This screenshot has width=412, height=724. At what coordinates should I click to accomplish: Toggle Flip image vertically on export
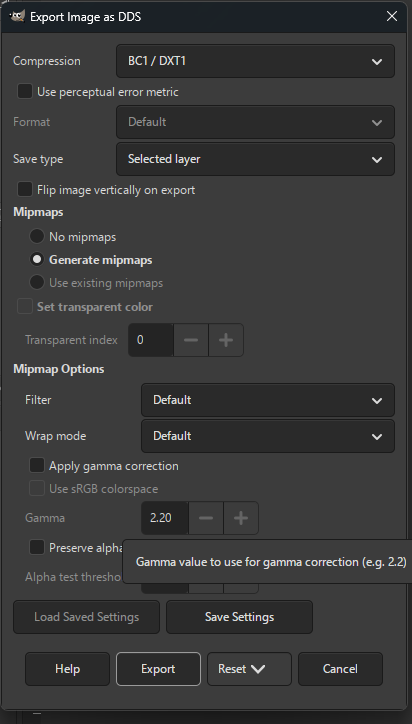click(x=25, y=189)
